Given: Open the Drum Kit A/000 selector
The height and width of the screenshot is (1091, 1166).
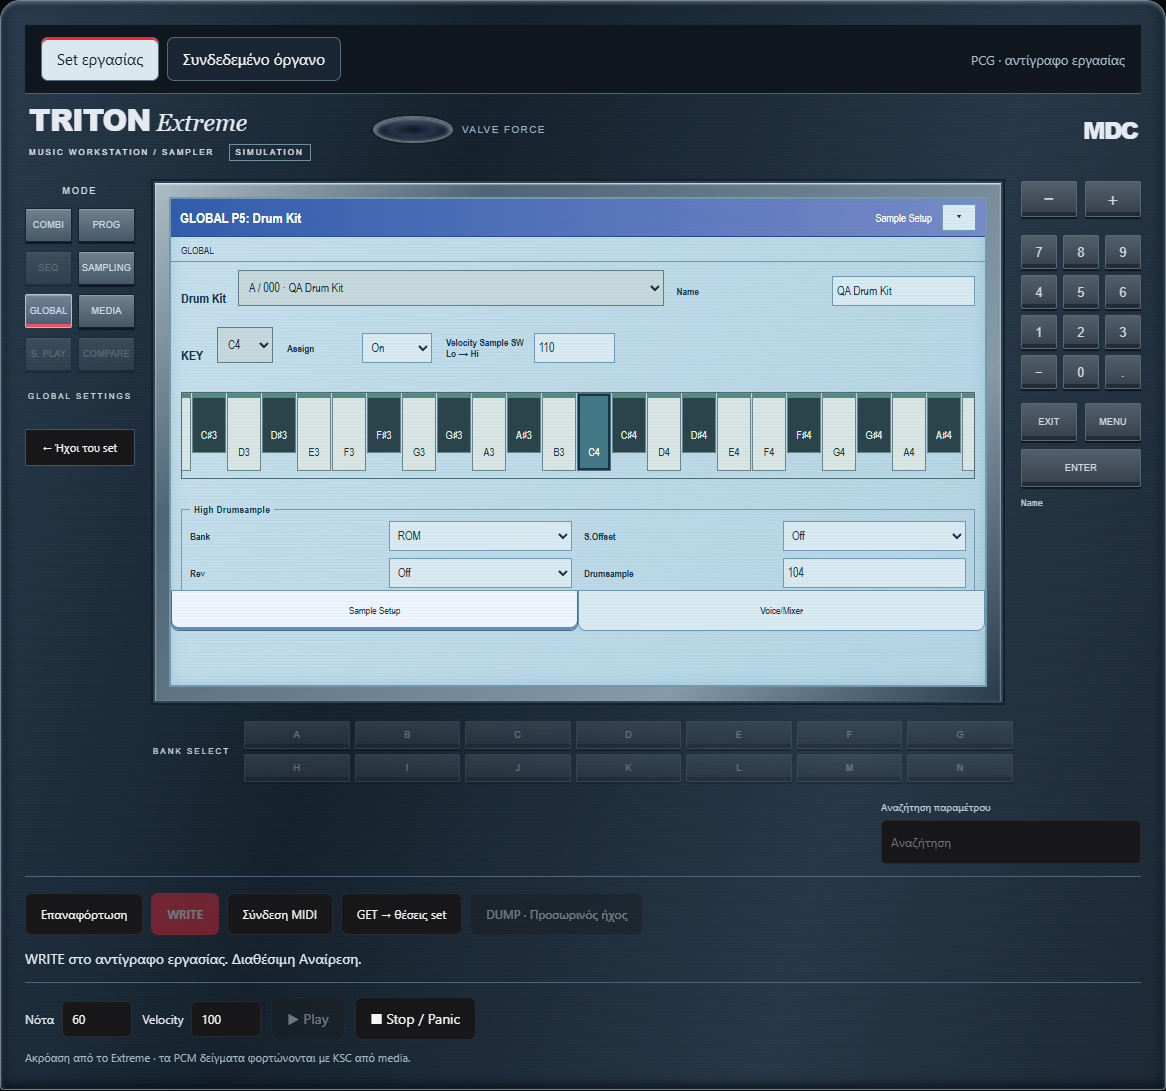Looking at the screenshot, I should coord(451,288).
